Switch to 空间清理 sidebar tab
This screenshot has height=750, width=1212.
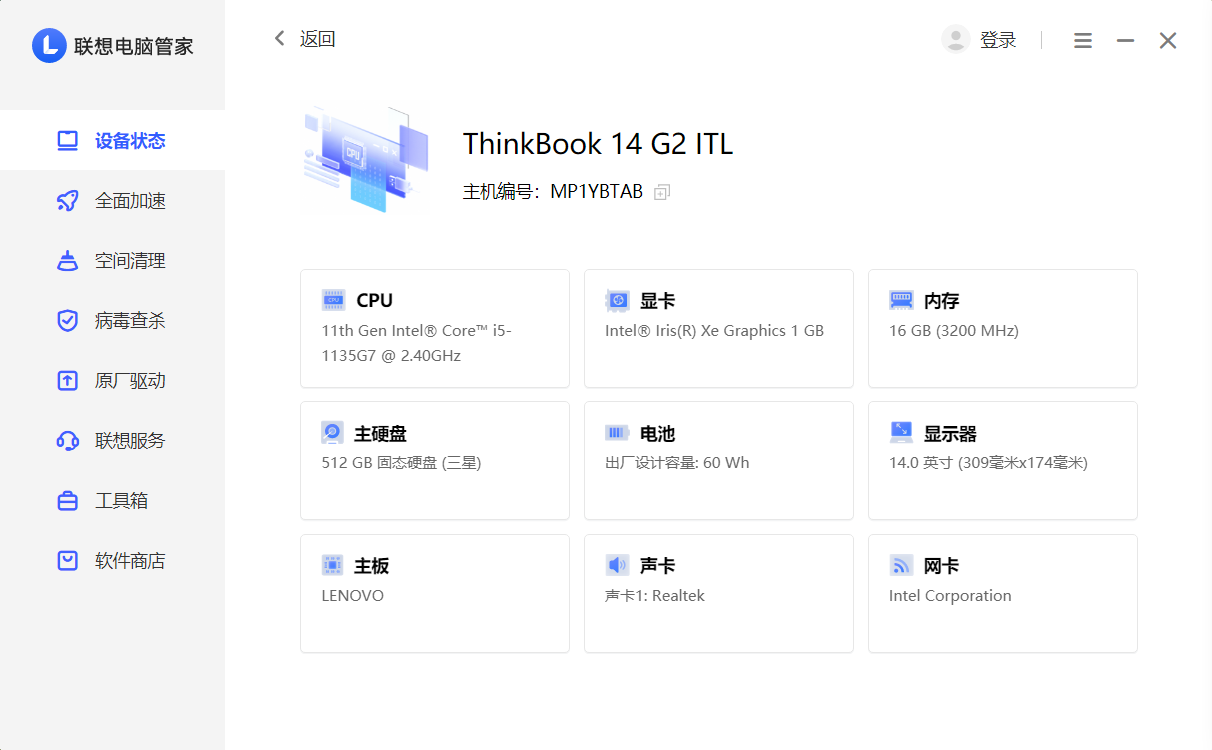pos(112,261)
